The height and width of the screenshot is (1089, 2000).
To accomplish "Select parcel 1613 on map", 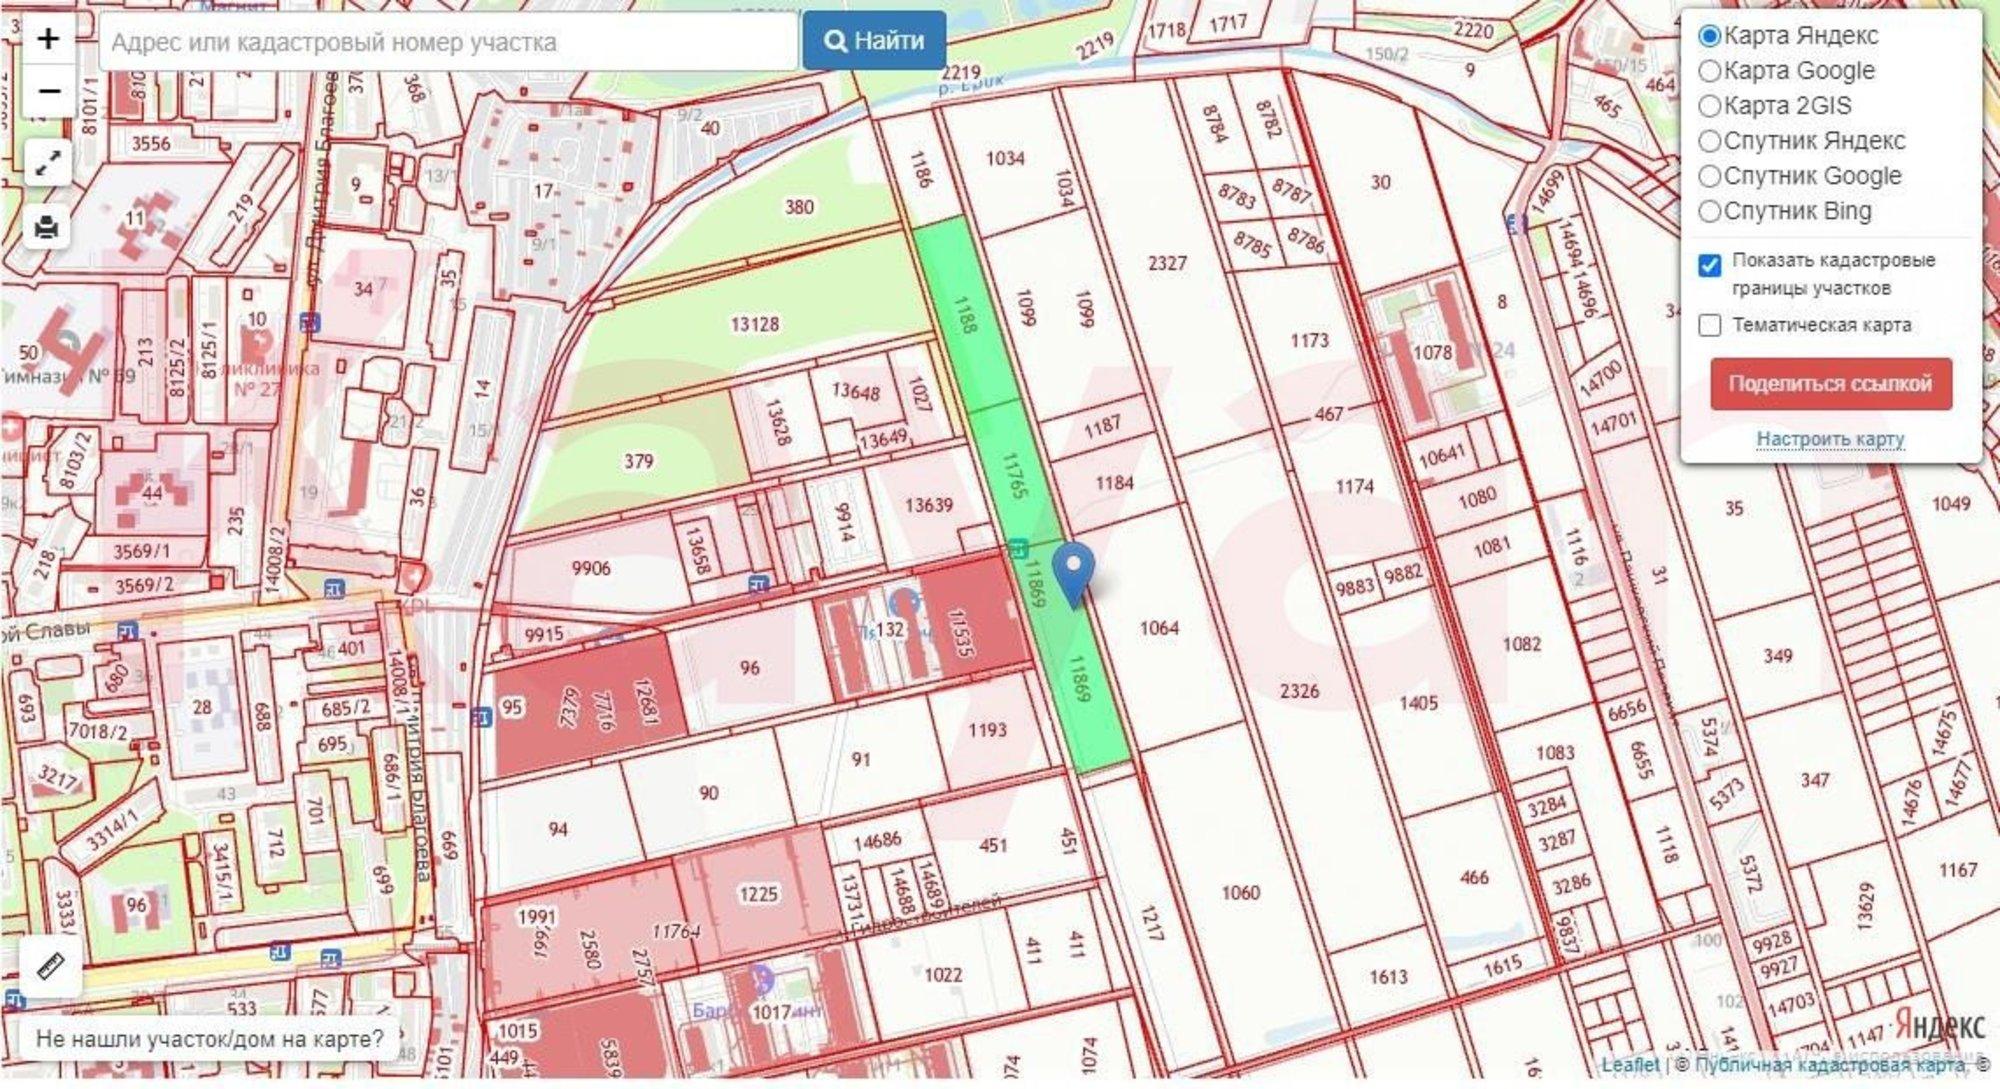I will (x=1388, y=976).
